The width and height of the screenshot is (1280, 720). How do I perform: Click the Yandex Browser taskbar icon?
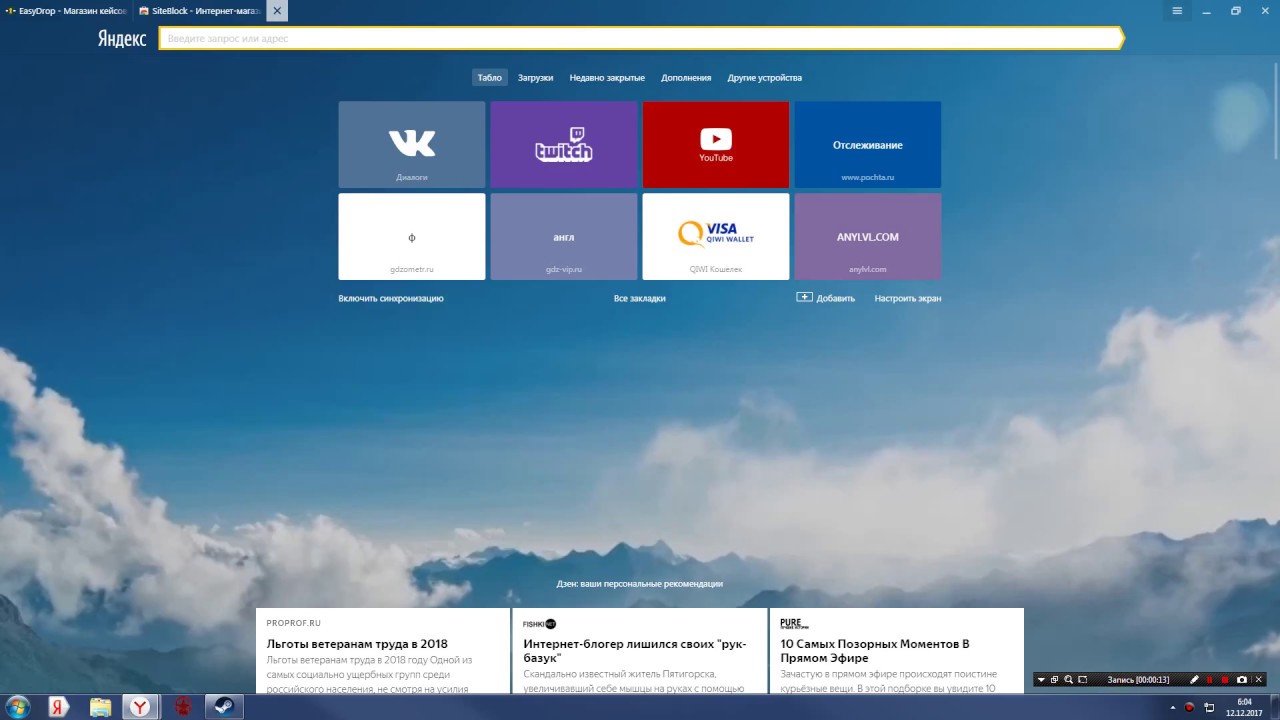[x=142, y=707]
